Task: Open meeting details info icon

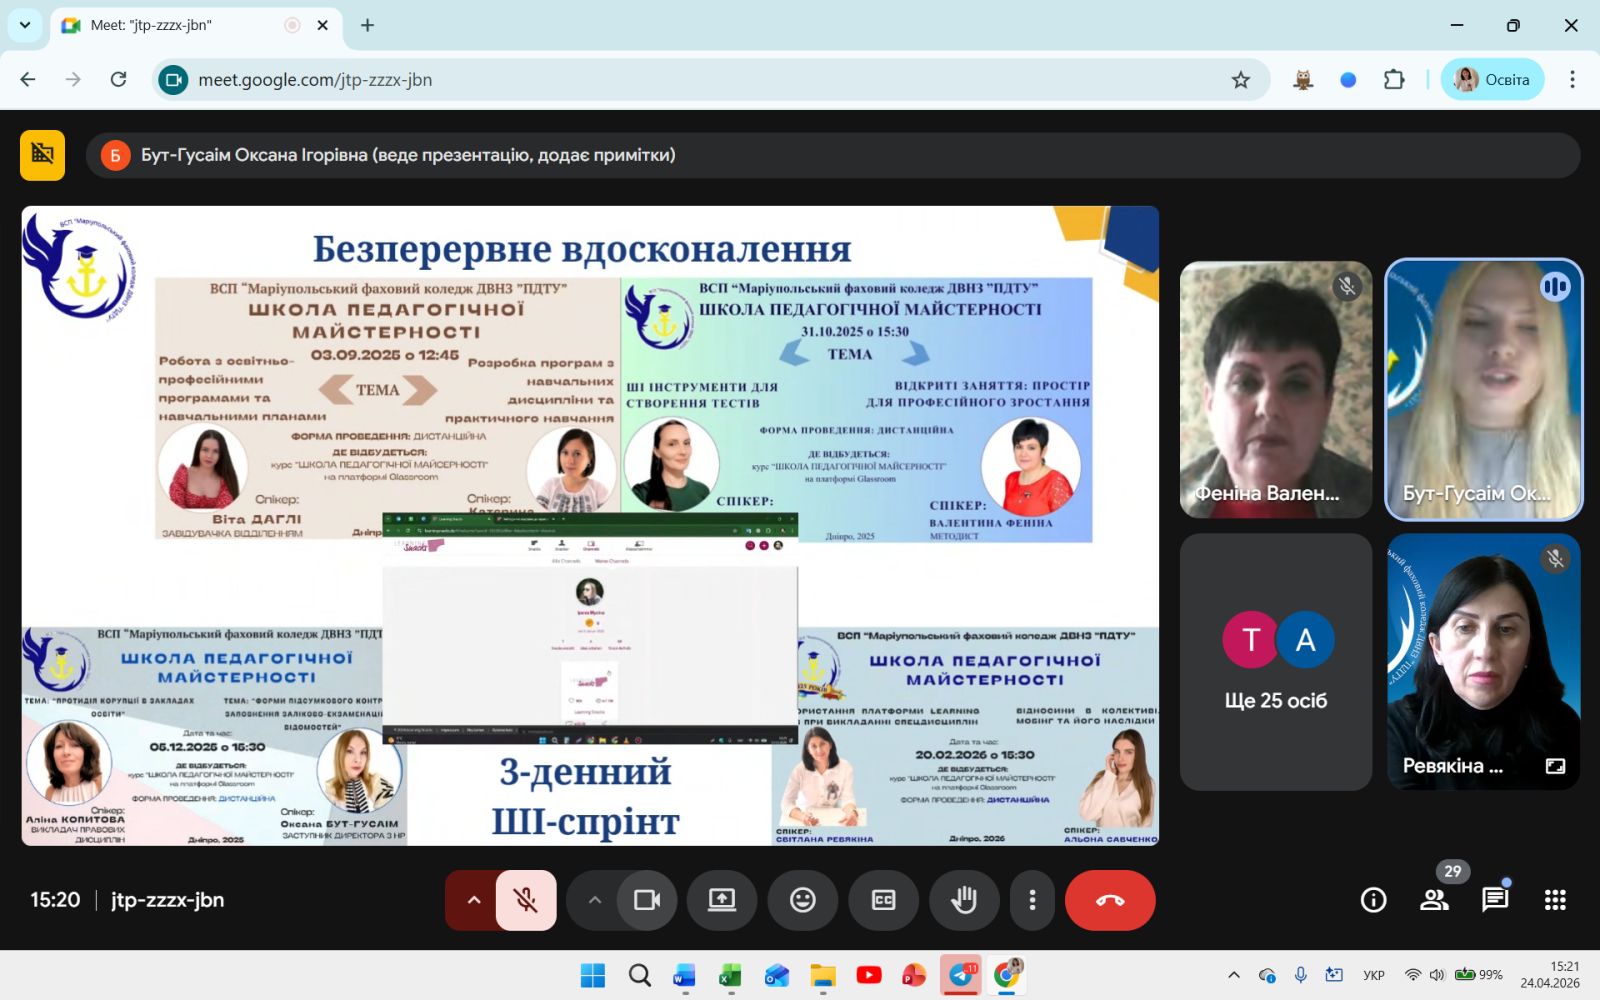Action: pos(1373,900)
